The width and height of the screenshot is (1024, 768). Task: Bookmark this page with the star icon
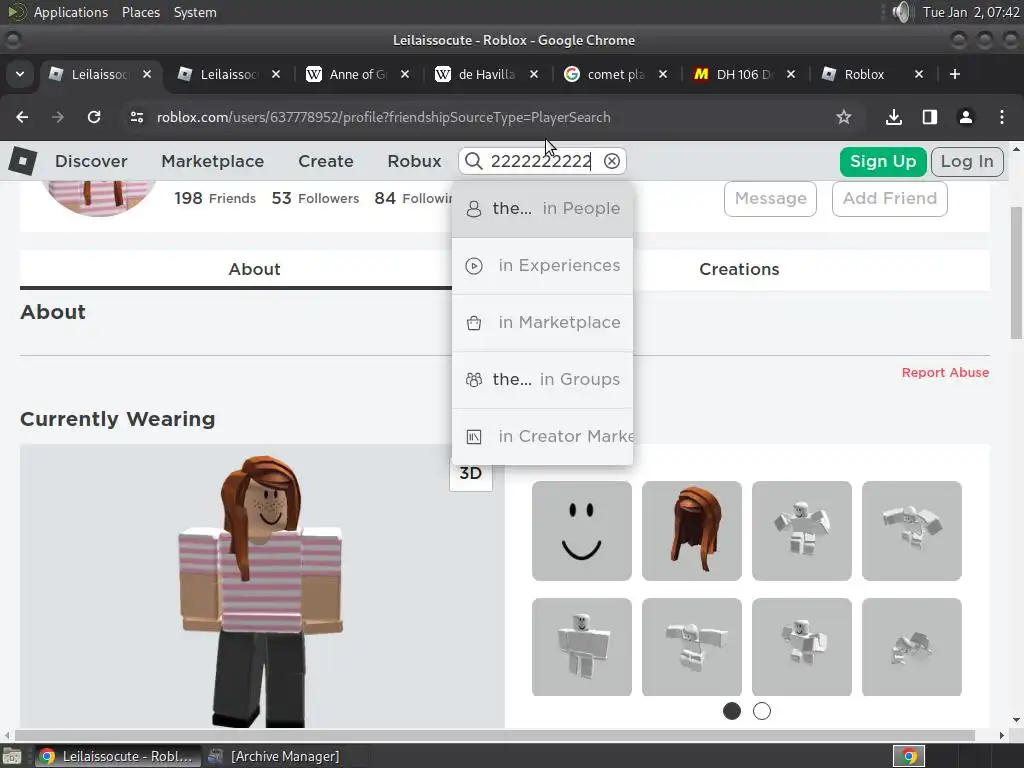pyautogui.click(x=844, y=117)
